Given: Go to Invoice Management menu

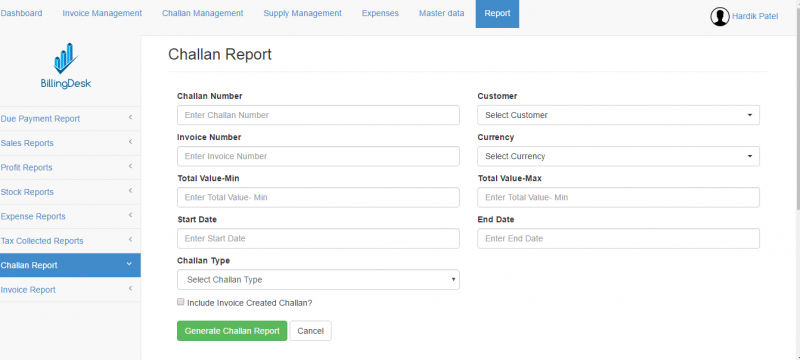Looking at the screenshot, I should click(102, 13).
